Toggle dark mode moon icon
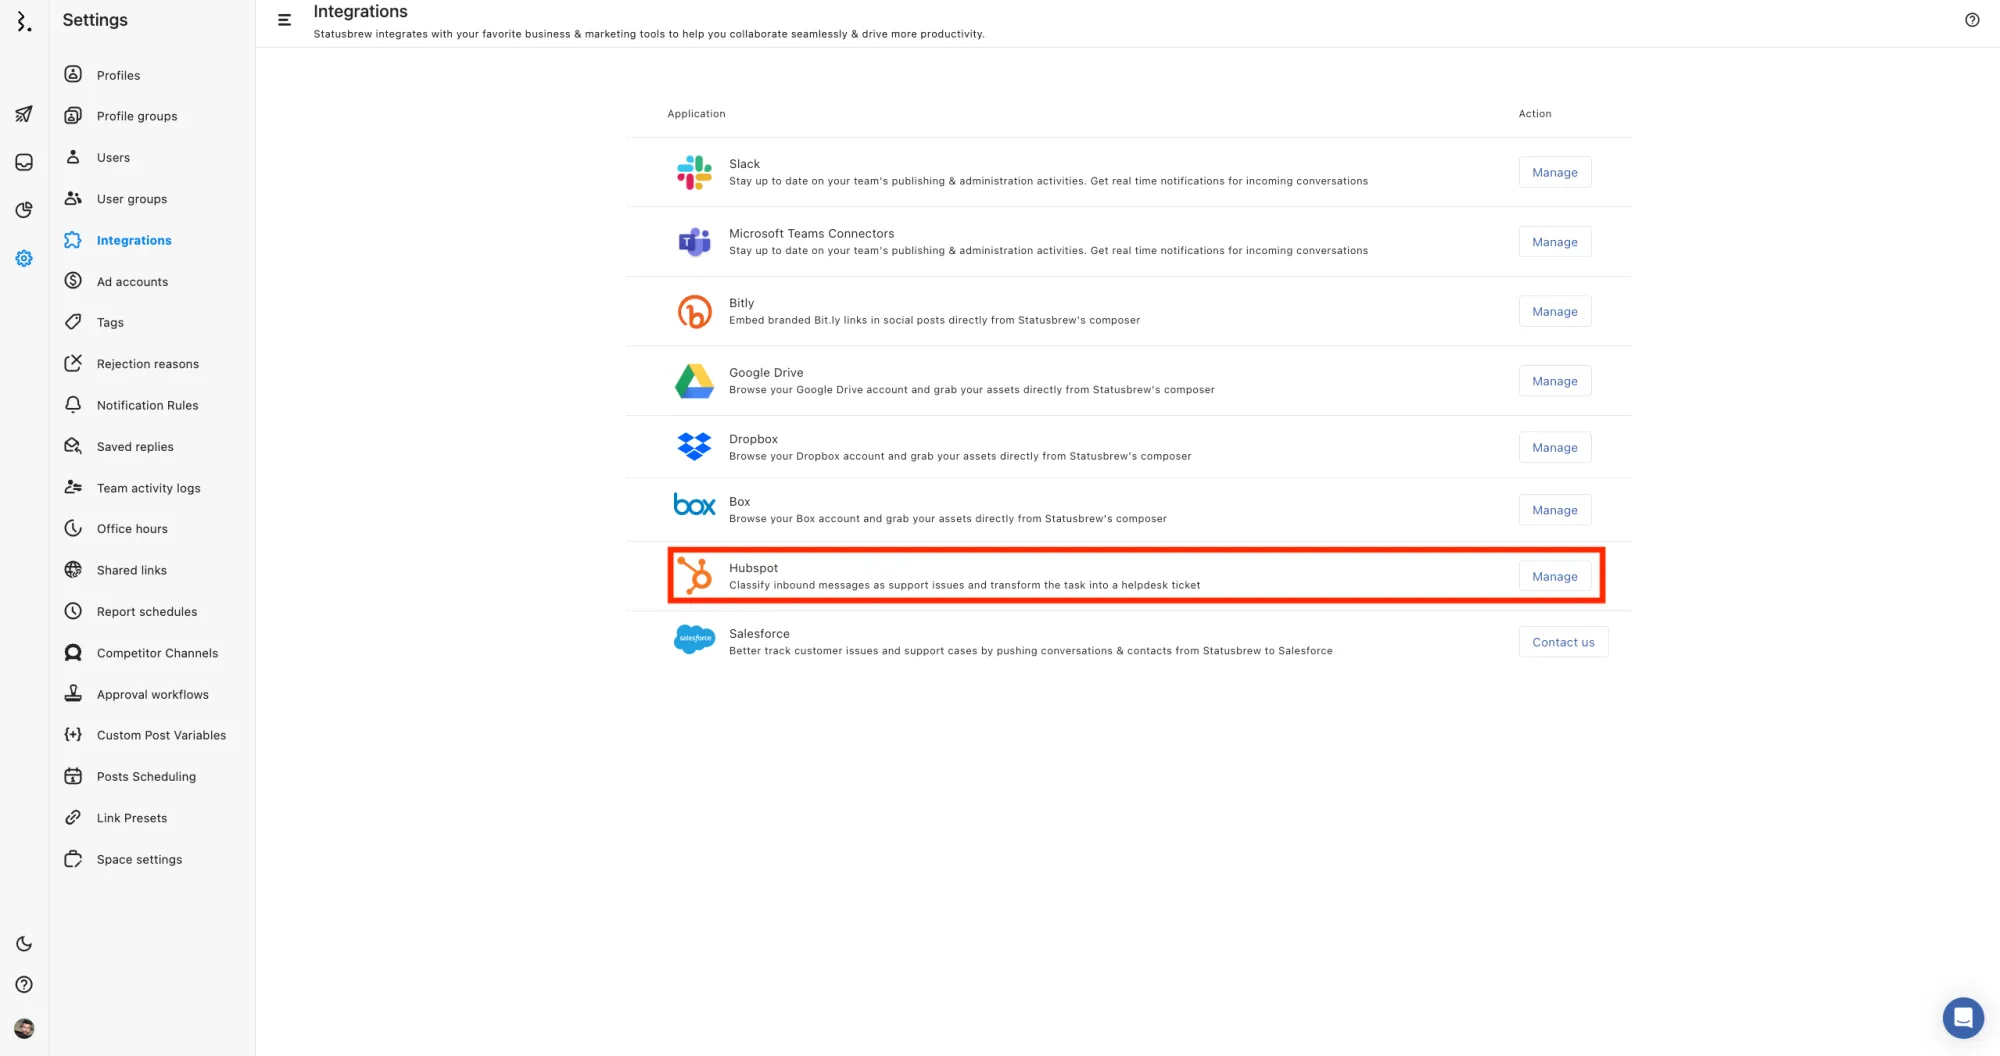The width and height of the screenshot is (2000, 1056). tap(24, 943)
